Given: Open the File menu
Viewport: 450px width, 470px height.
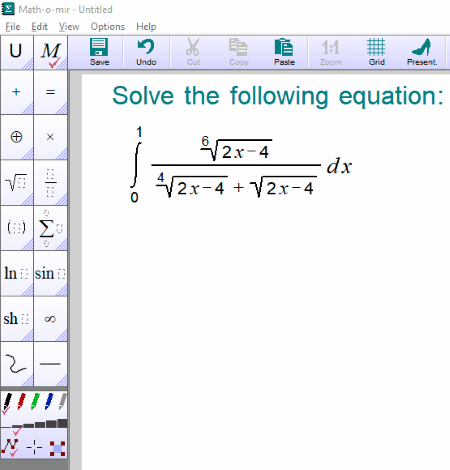Looking at the screenshot, I should 13,27.
